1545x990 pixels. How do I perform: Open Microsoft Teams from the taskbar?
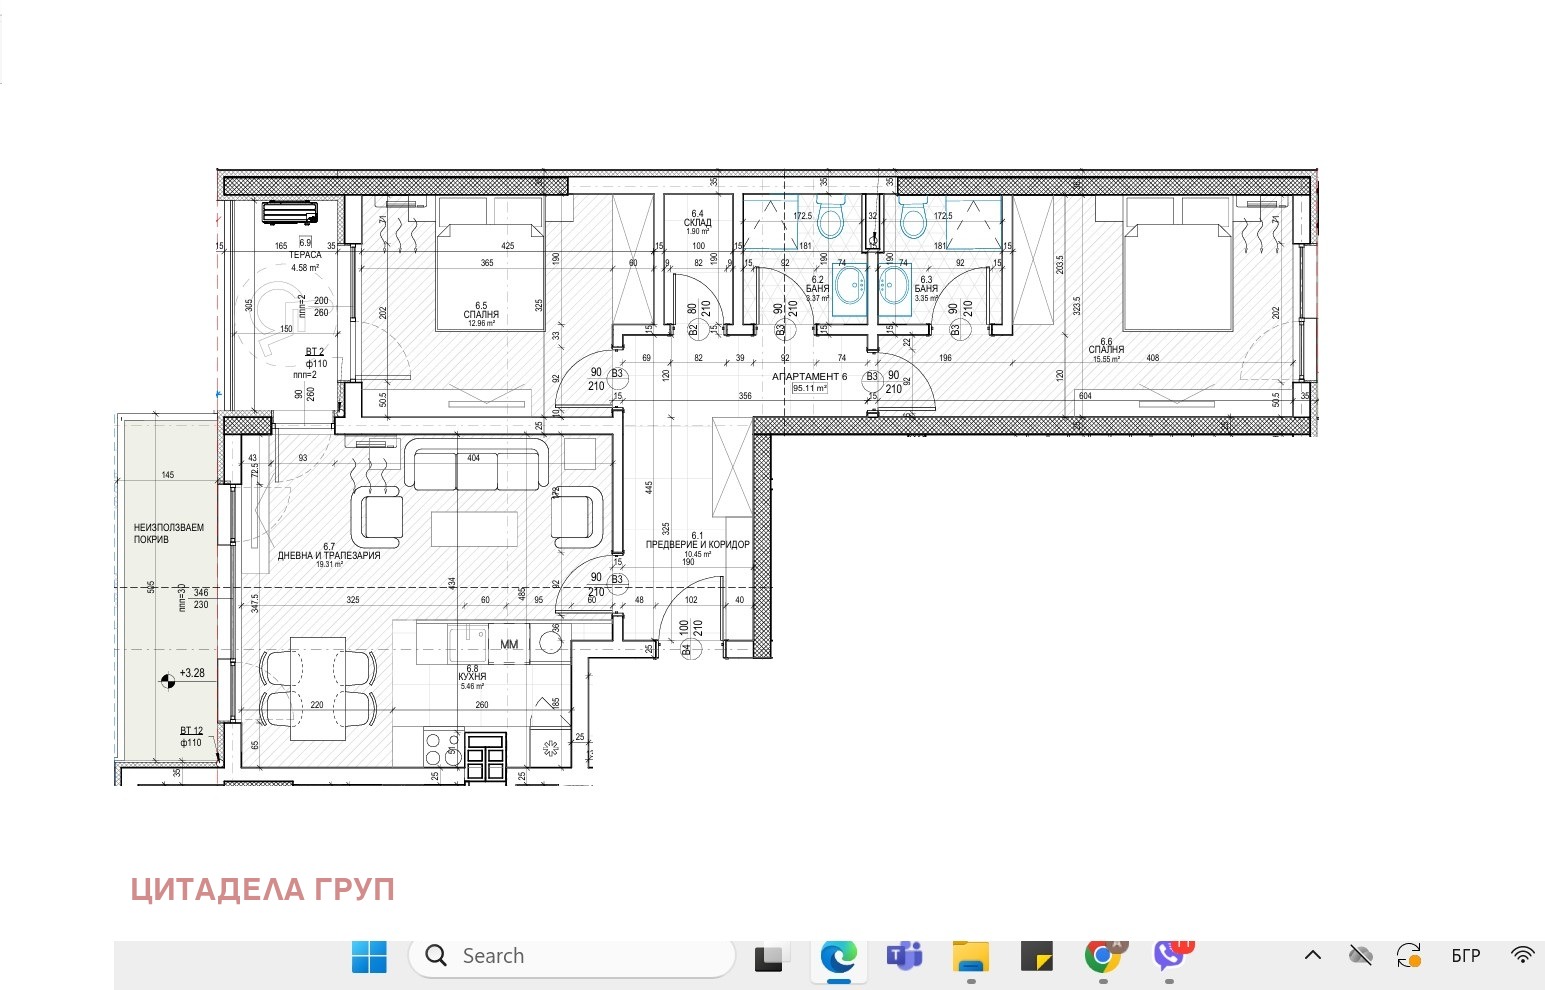point(904,957)
